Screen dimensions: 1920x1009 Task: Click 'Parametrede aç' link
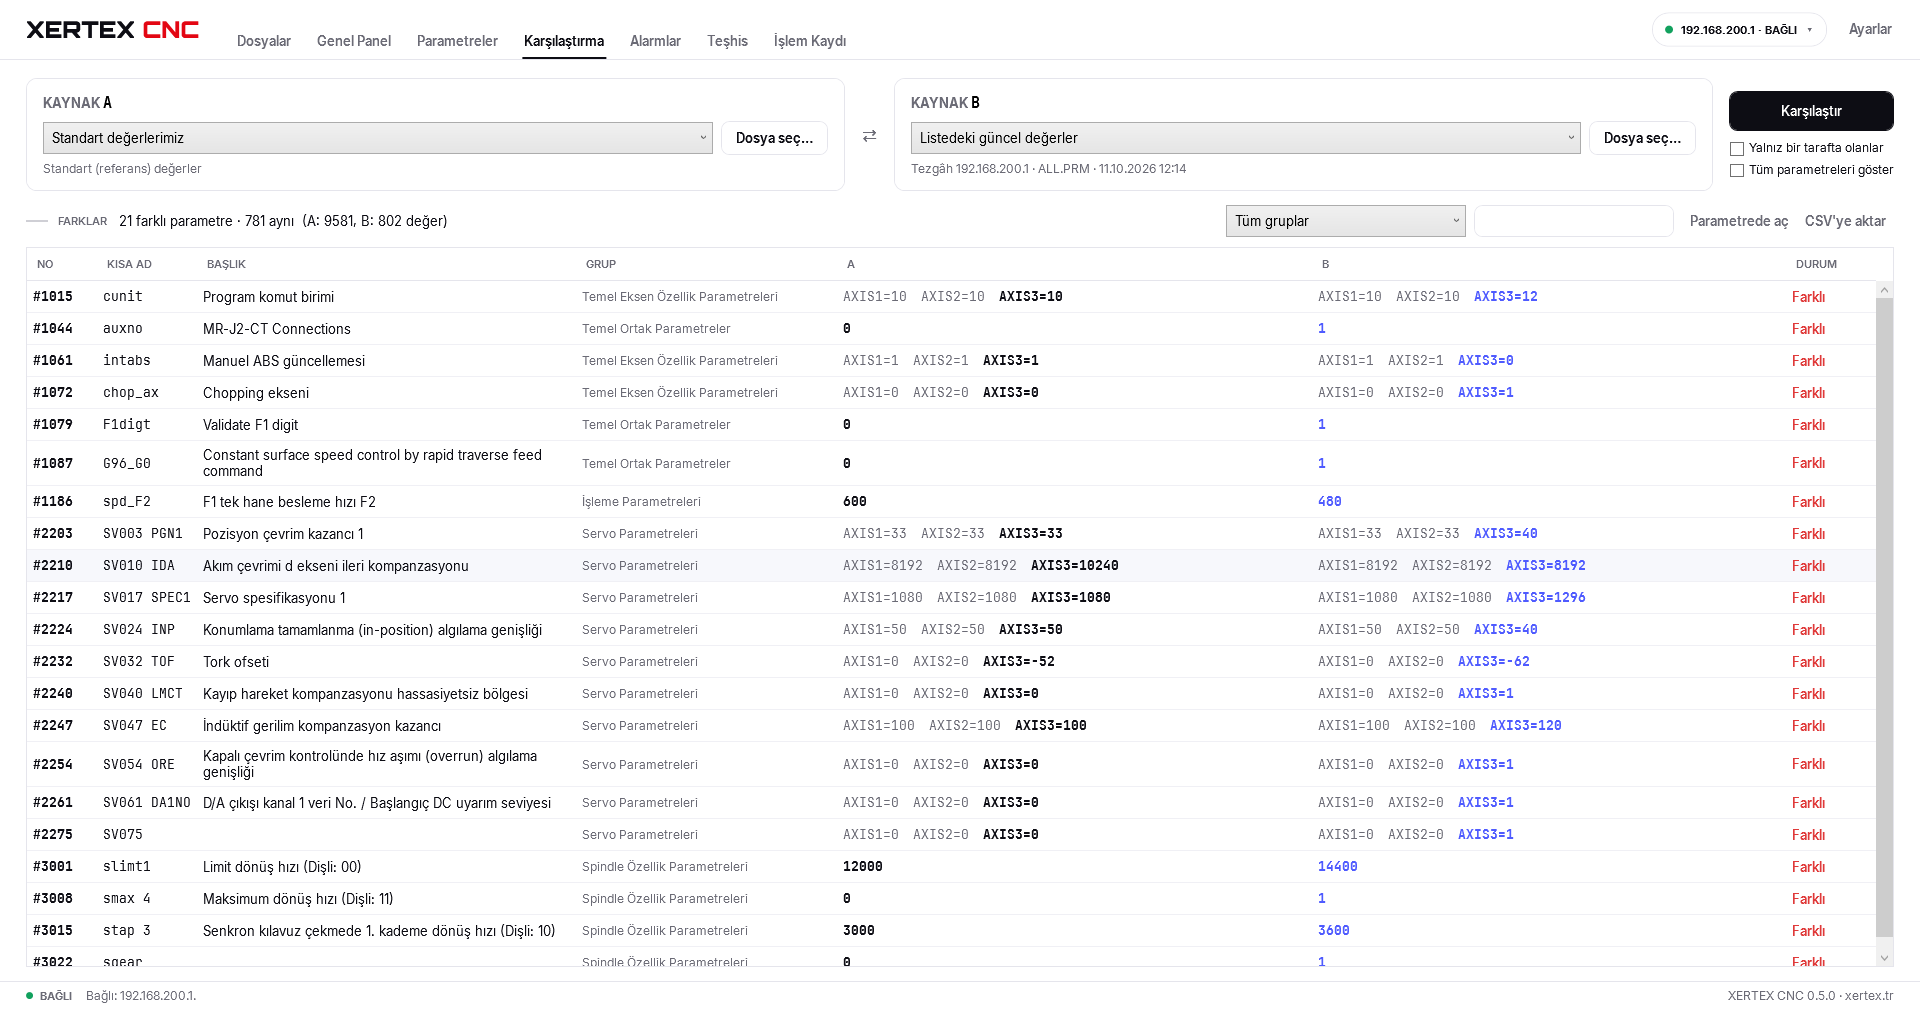pos(1738,221)
